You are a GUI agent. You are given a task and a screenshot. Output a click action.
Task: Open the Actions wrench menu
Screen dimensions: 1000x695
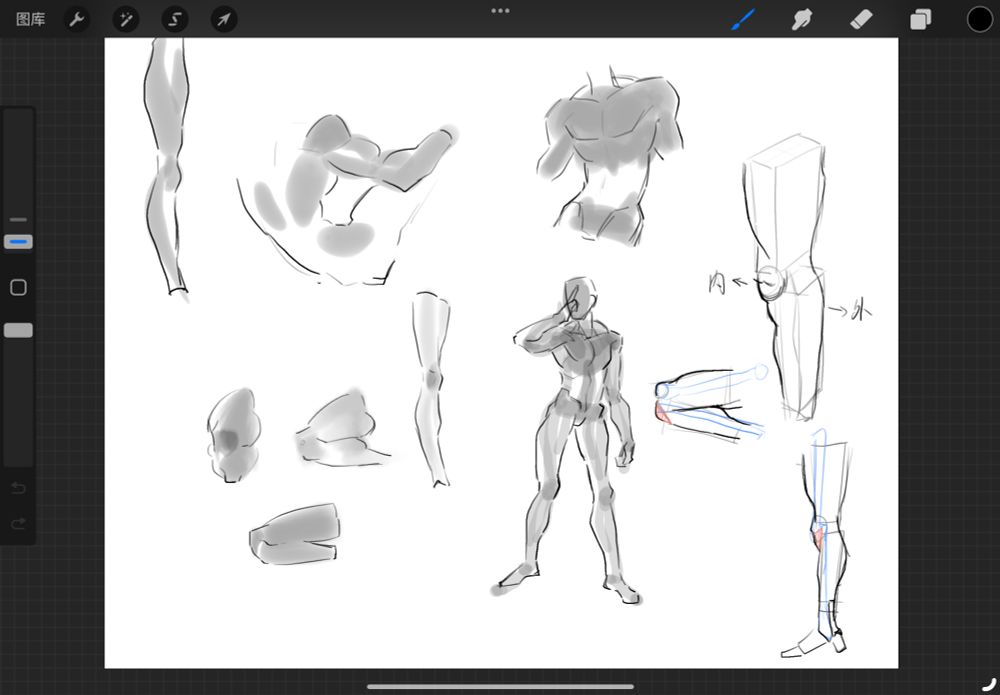point(77,20)
